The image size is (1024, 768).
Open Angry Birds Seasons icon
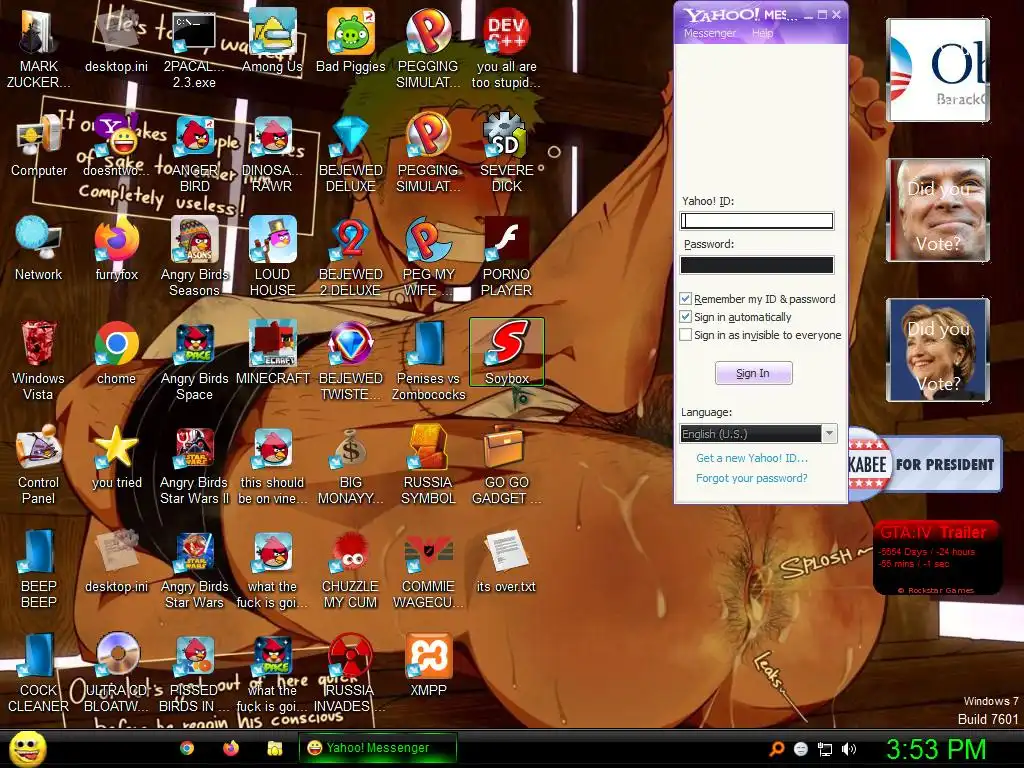195,257
